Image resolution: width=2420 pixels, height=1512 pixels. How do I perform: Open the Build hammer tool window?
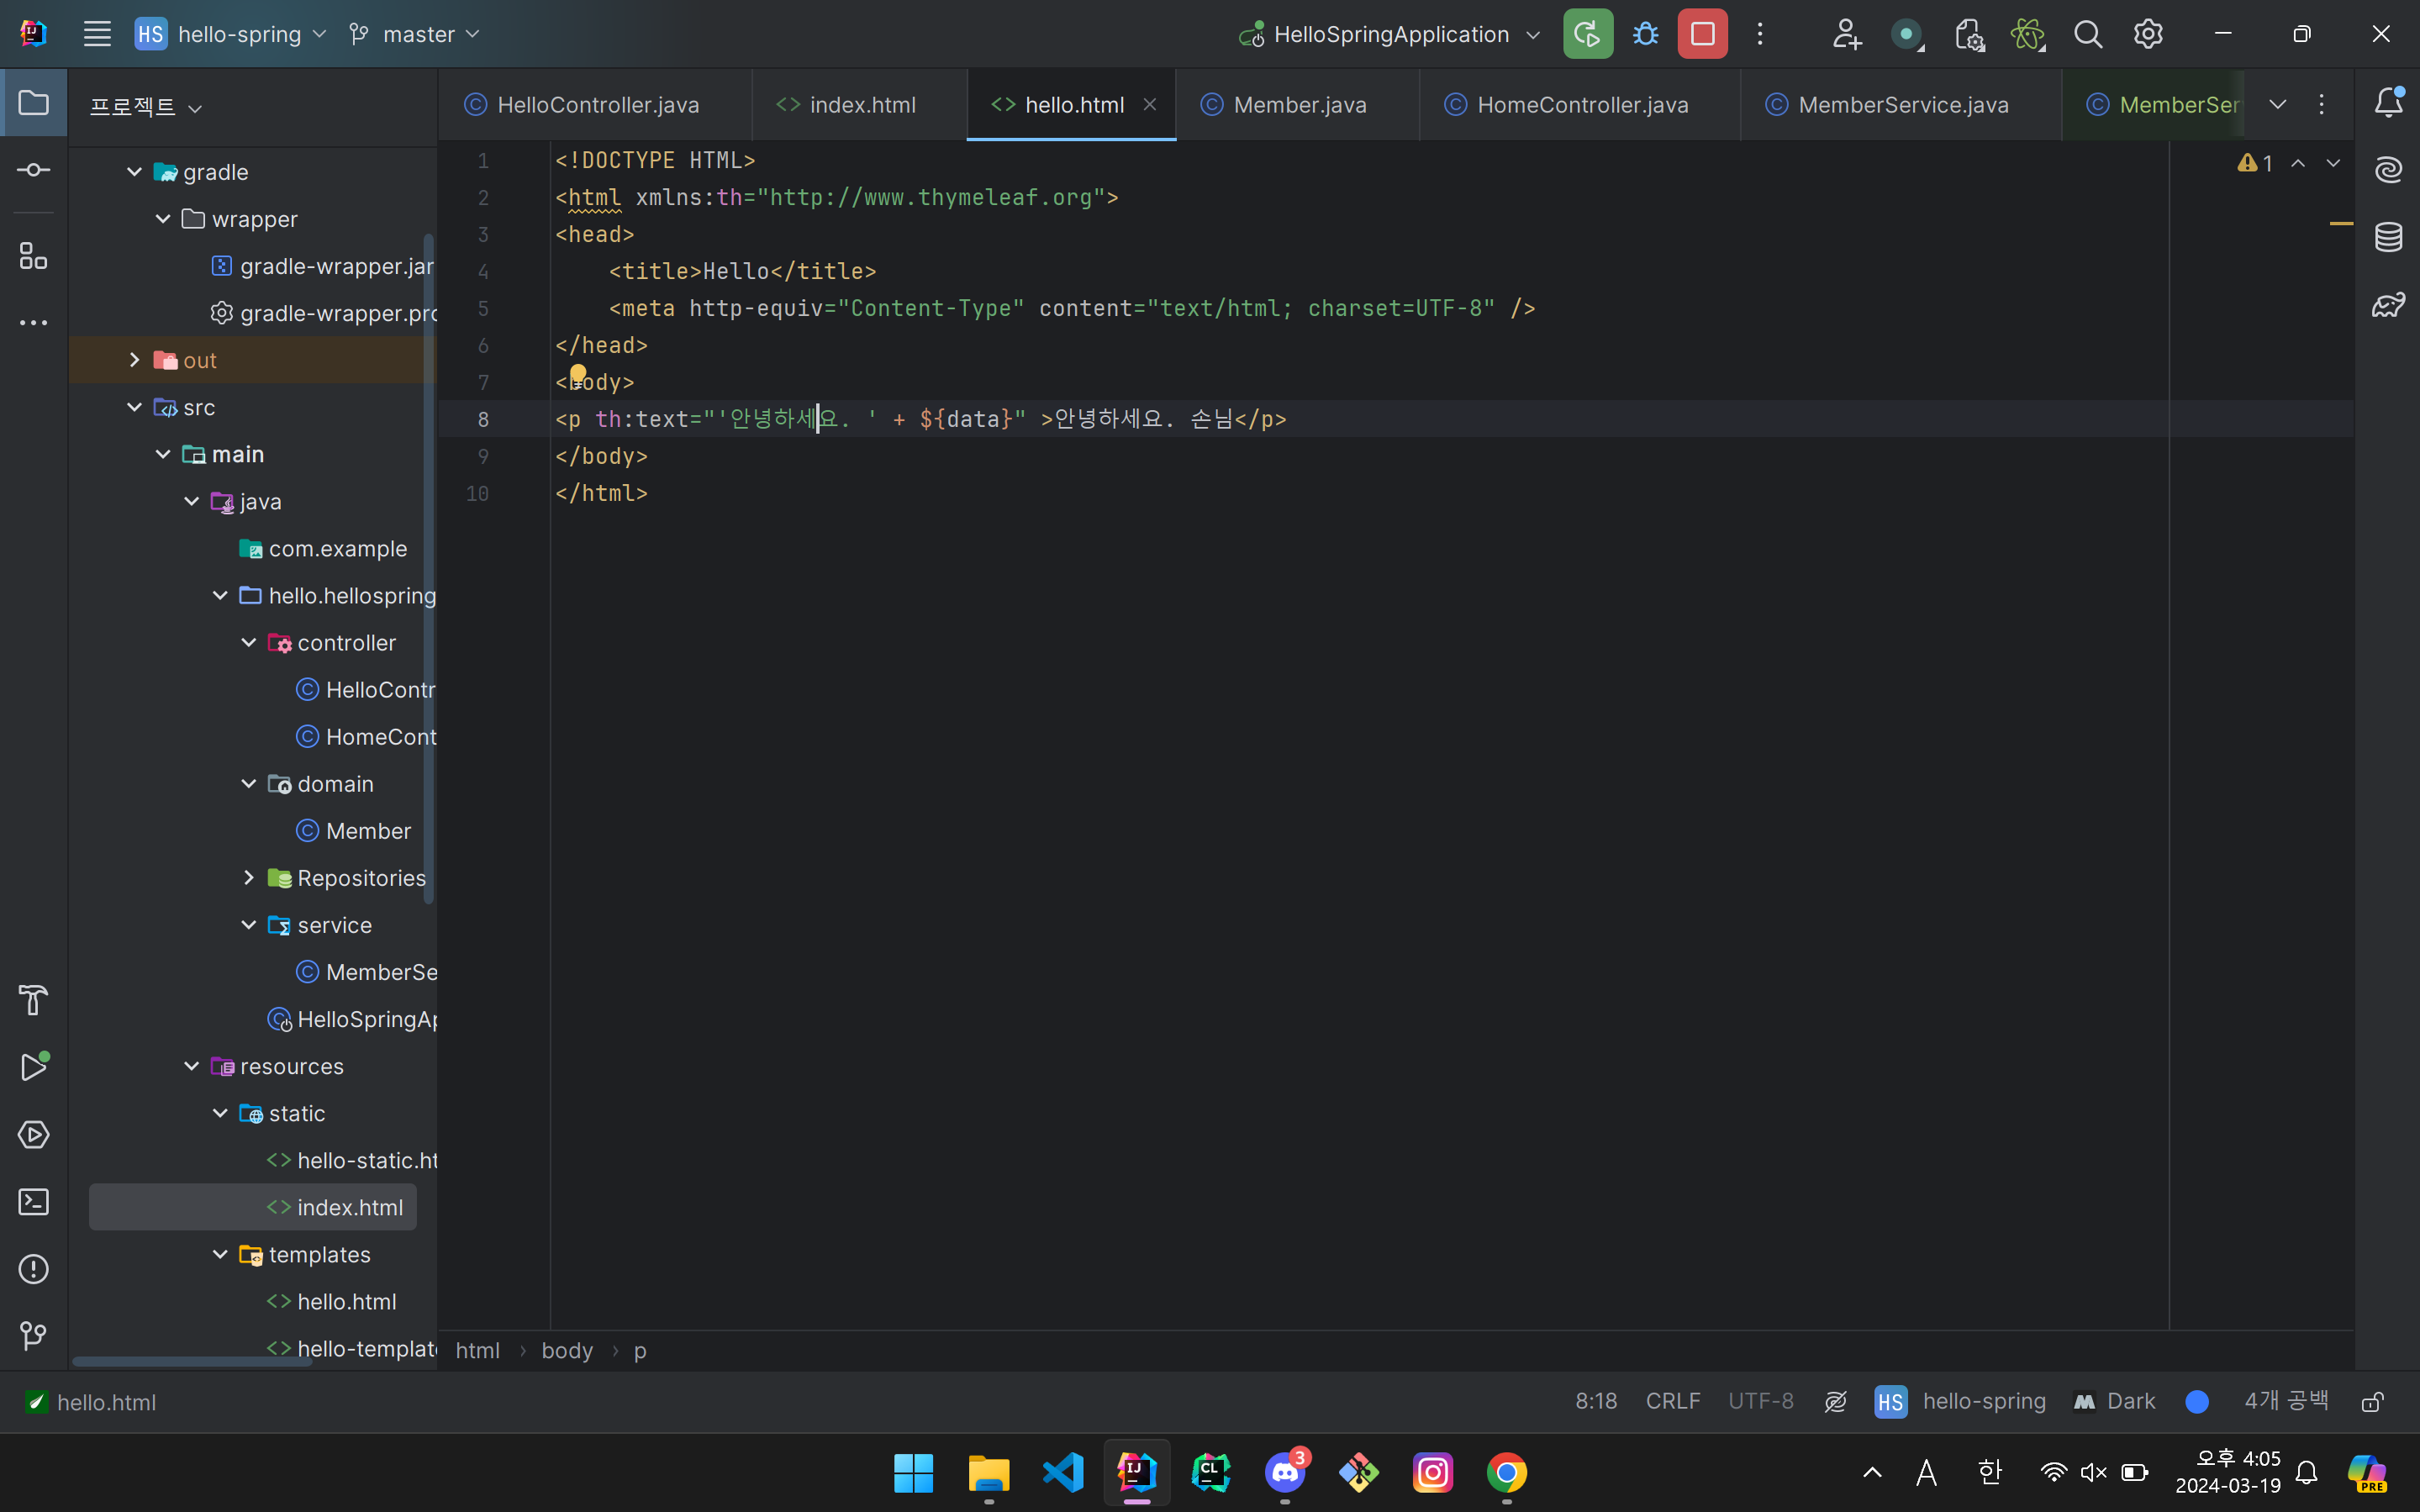coord(34,1000)
